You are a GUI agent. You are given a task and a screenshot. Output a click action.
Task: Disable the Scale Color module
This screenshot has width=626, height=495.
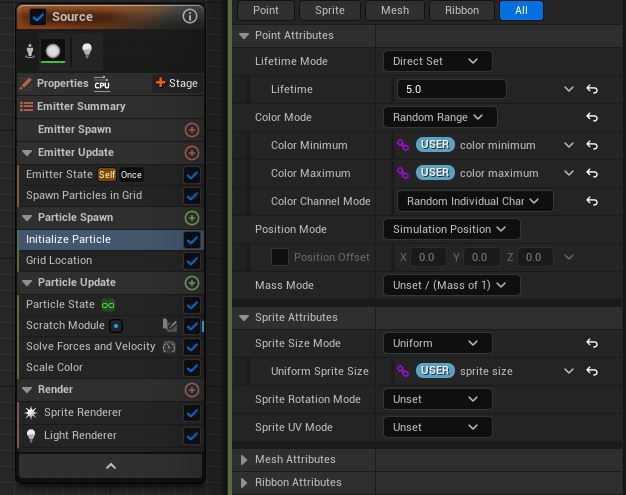pos(192,368)
